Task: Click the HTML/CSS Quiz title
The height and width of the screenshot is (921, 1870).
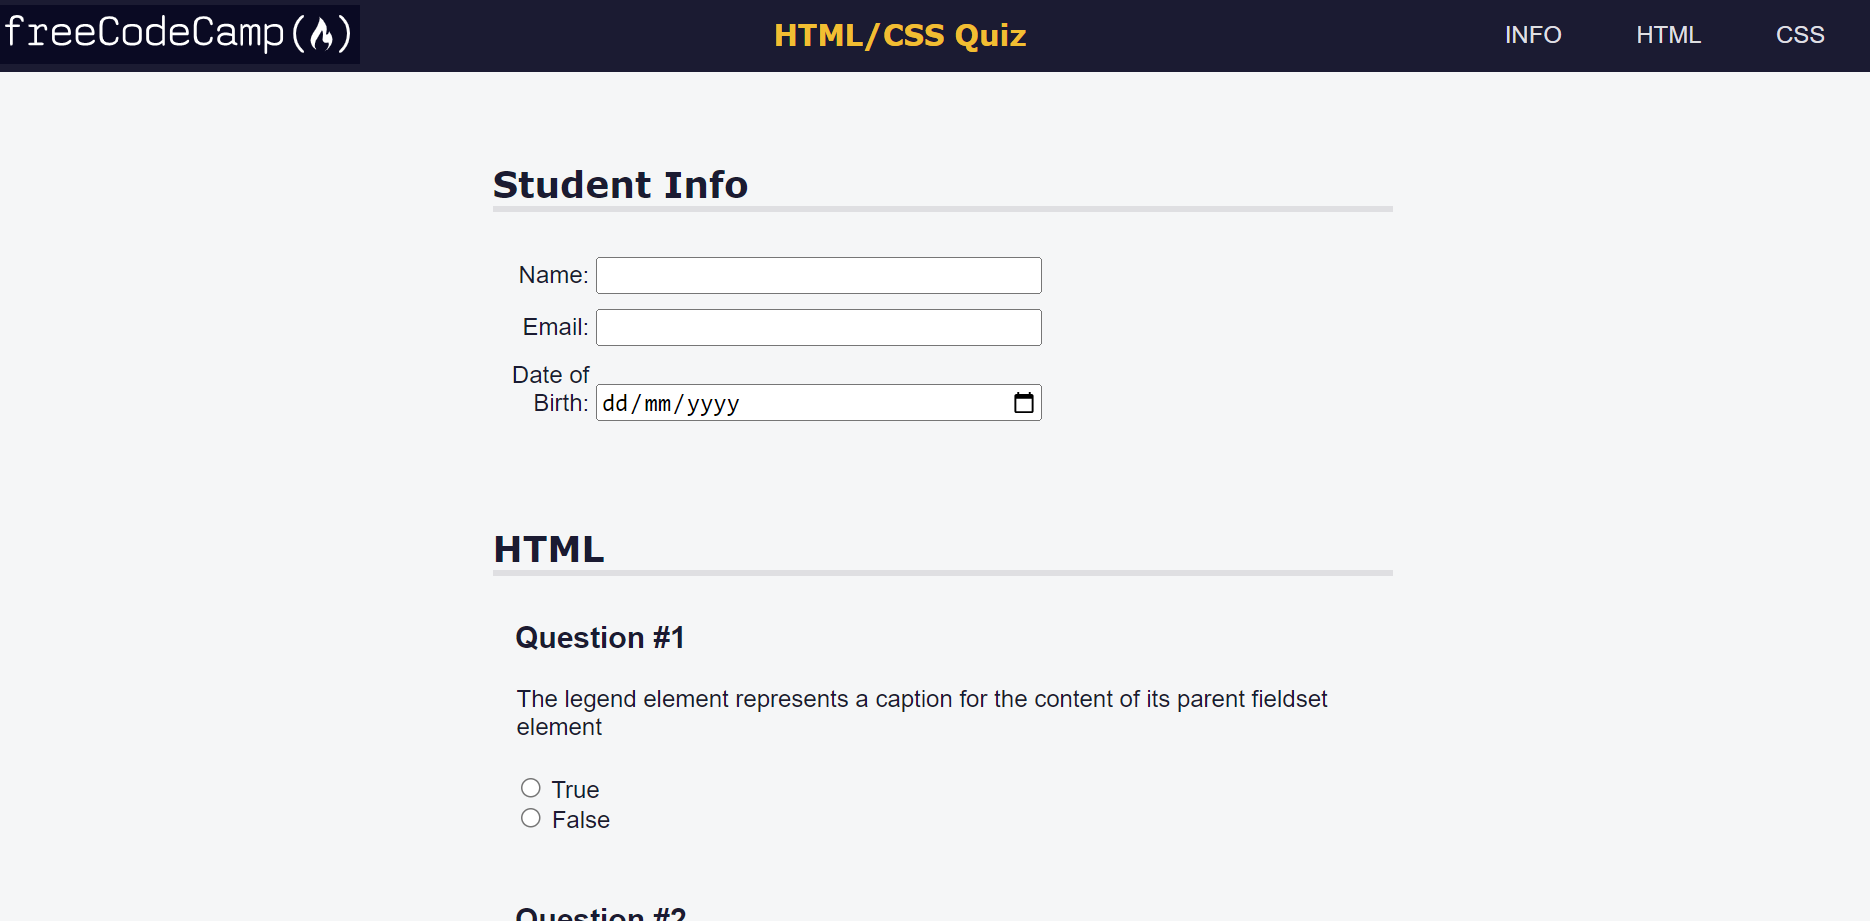Action: point(900,35)
